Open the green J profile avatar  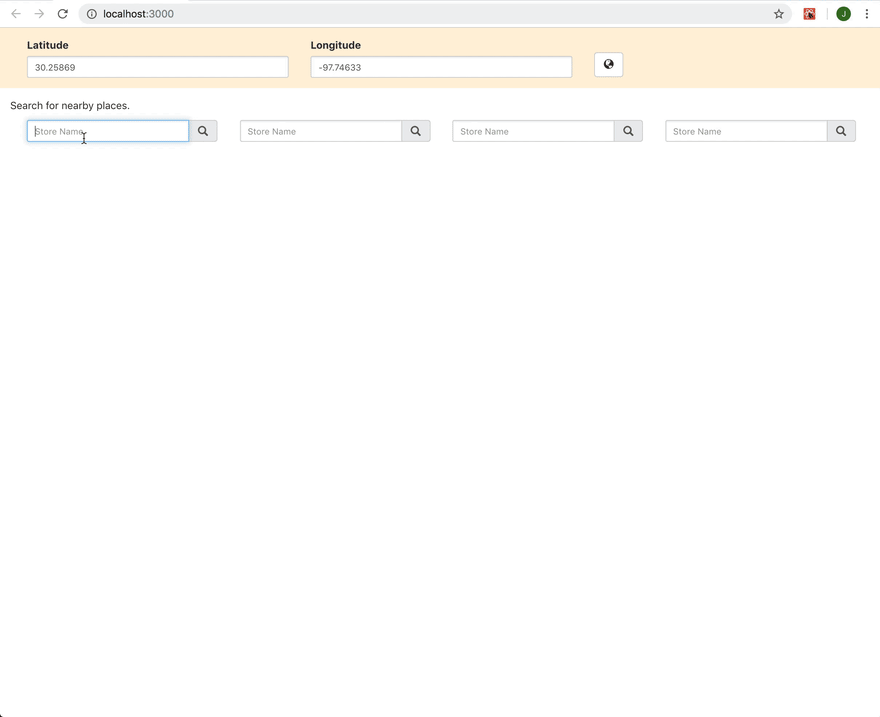click(844, 14)
